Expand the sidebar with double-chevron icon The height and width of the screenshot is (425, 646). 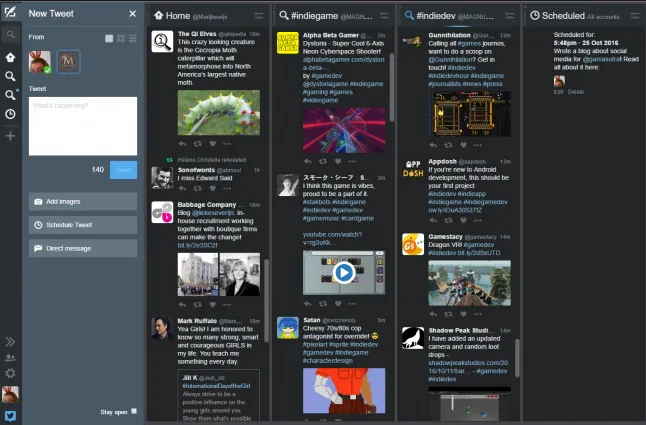[10, 341]
